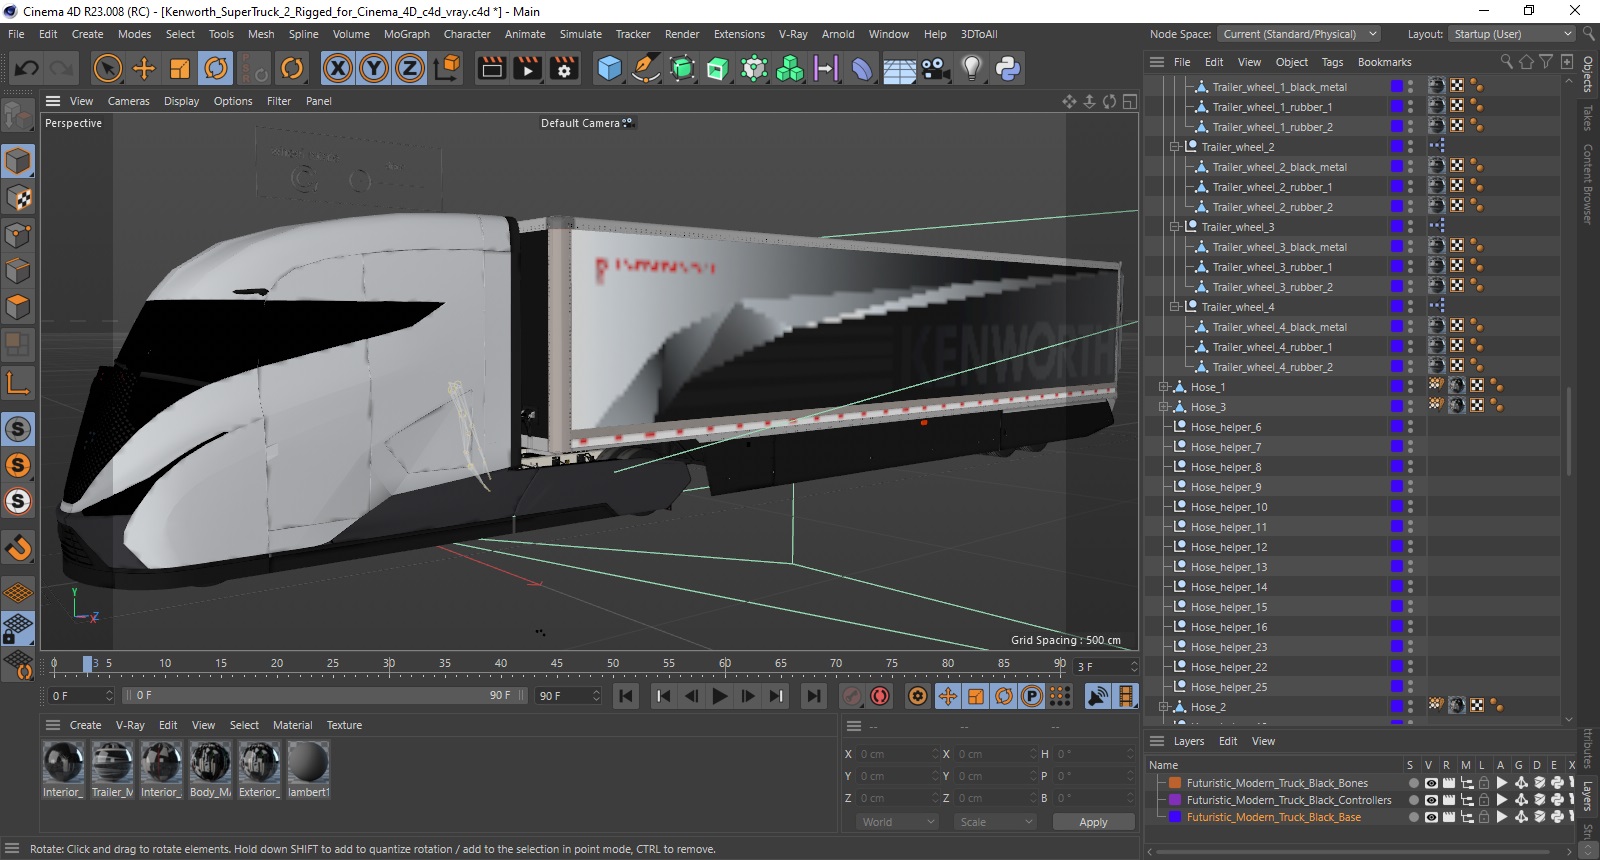This screenshot has width=1600, height=860.
Task: Select Trailer_wheel_3_rubber_1 object
Action: (1272, 267)
